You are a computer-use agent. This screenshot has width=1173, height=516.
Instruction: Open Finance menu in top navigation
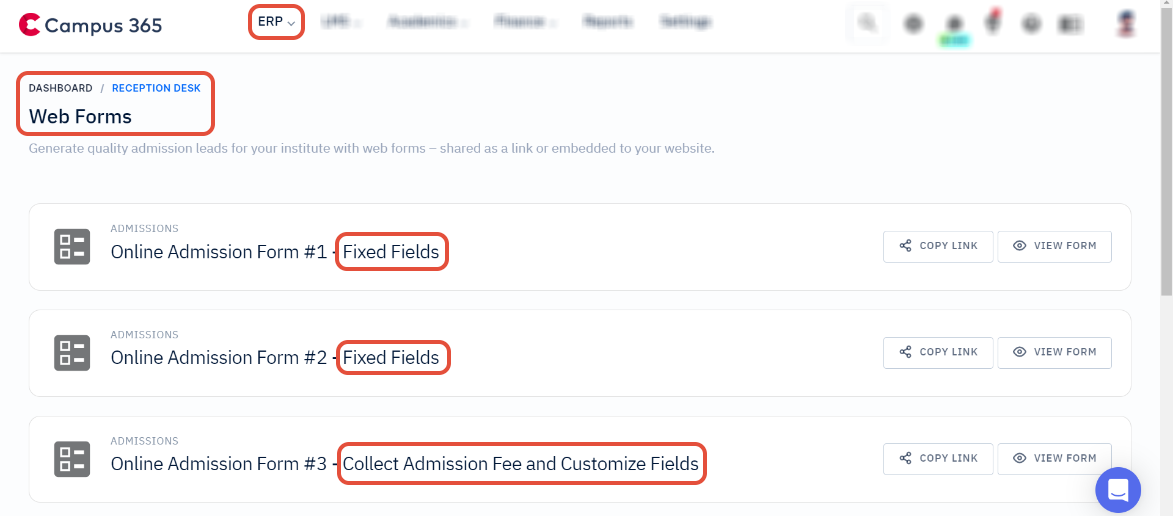pos(526,22)
